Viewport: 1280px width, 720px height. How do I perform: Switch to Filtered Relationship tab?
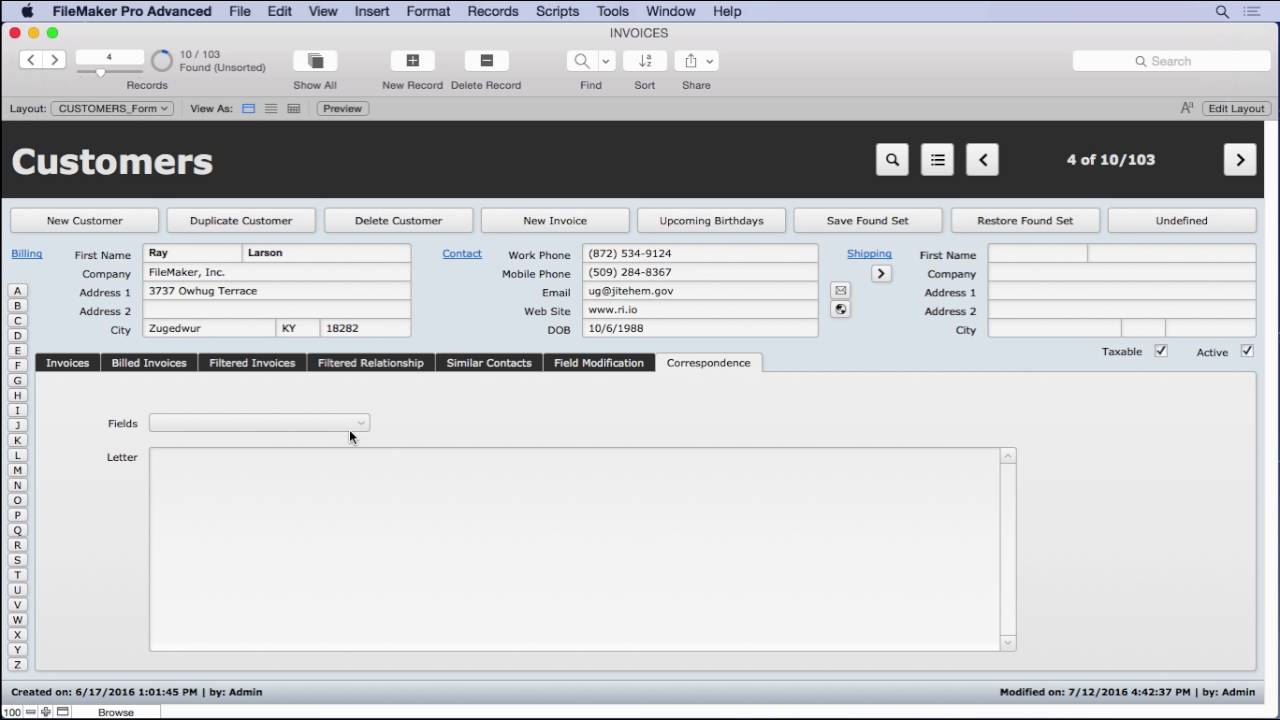(371, 363)
